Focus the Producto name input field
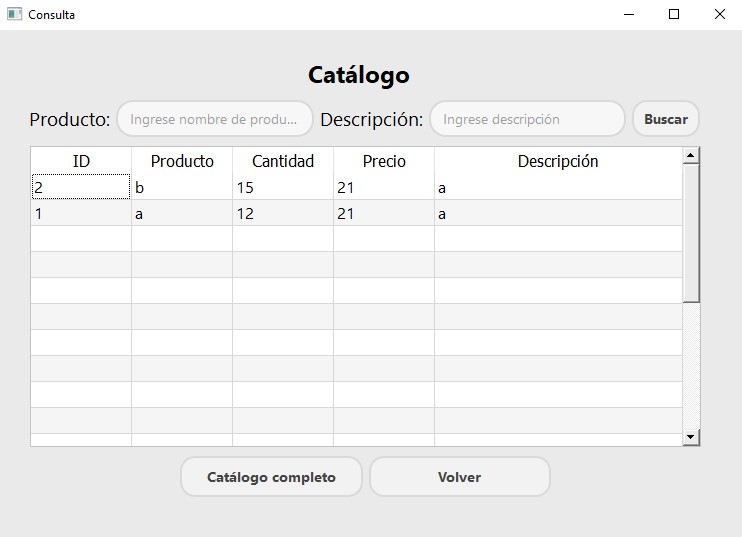 tap(215, 119)
